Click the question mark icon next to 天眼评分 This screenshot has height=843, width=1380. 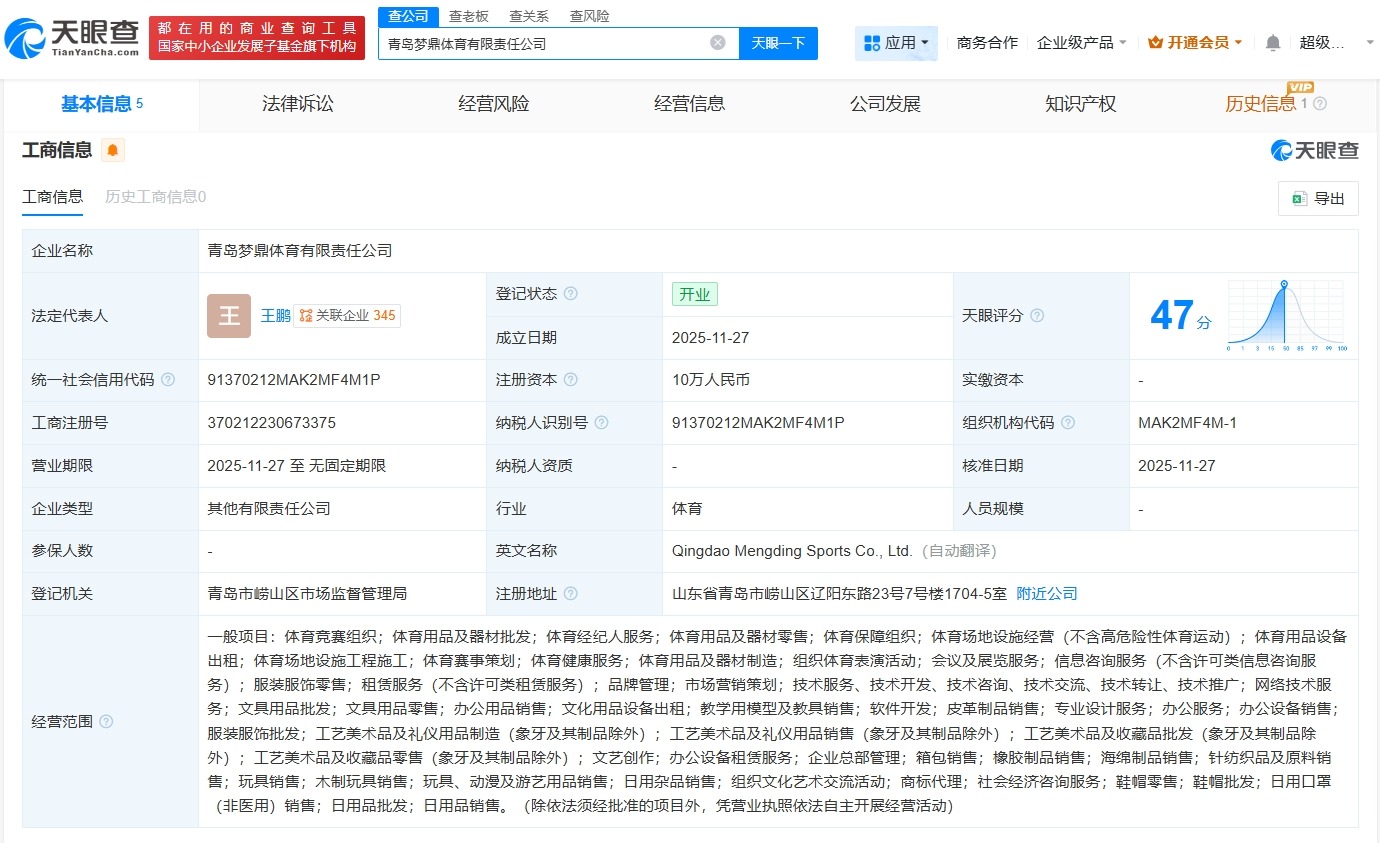1035,315
